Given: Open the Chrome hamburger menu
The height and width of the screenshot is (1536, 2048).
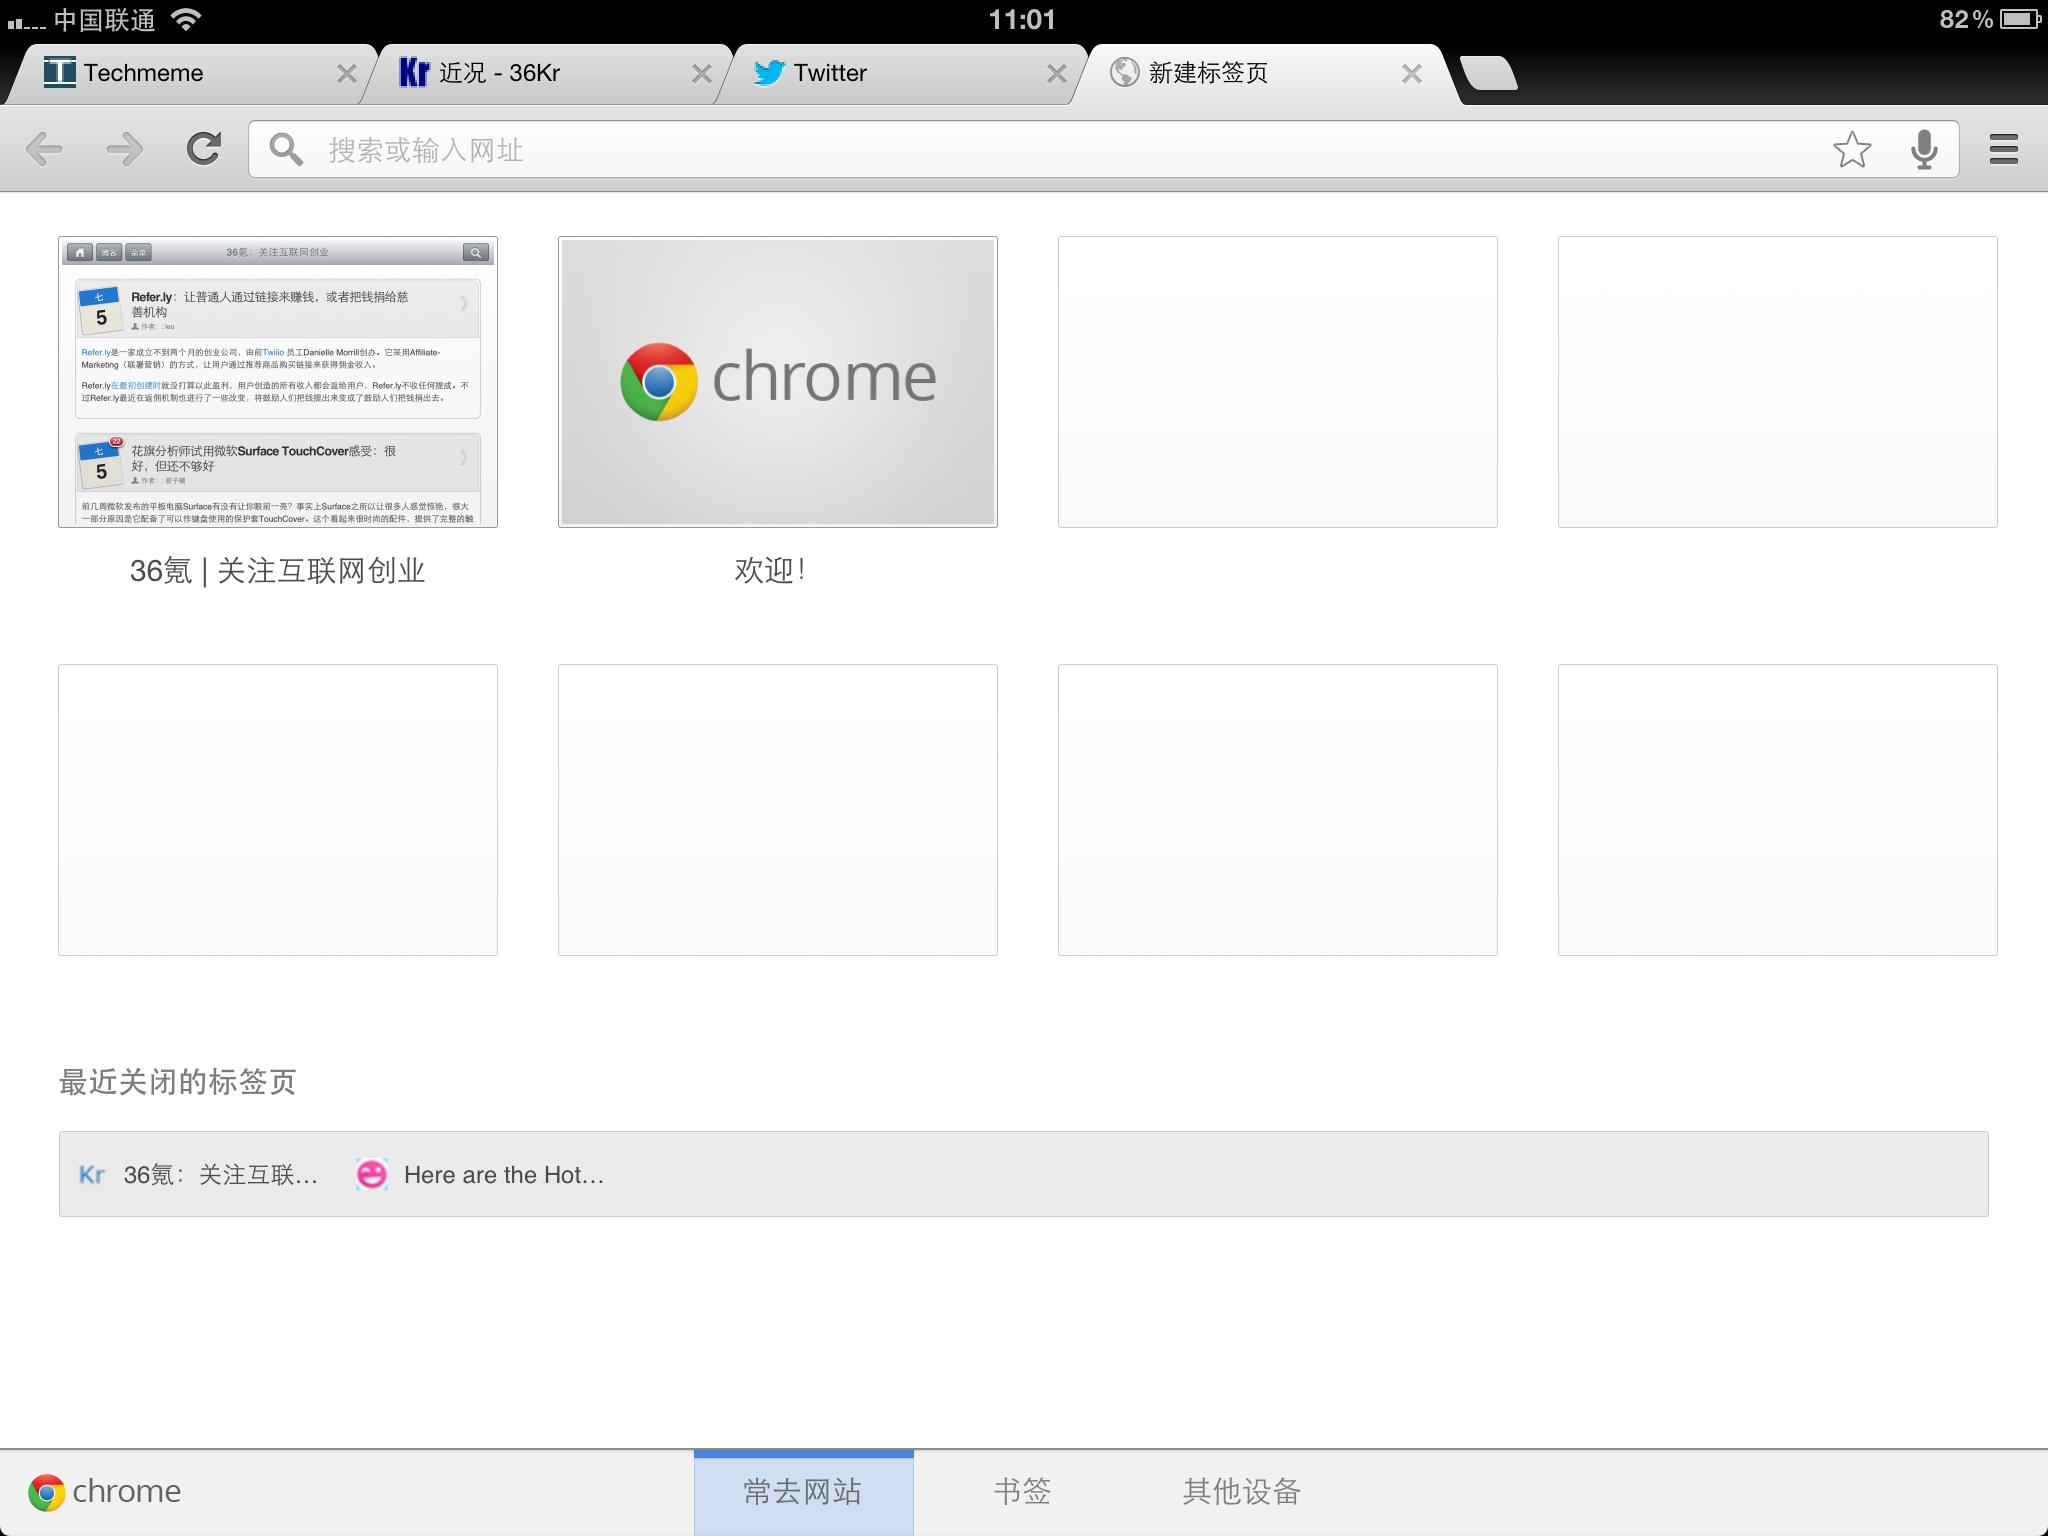Looking at the screenshot, I should click(x=2003, y=150).
